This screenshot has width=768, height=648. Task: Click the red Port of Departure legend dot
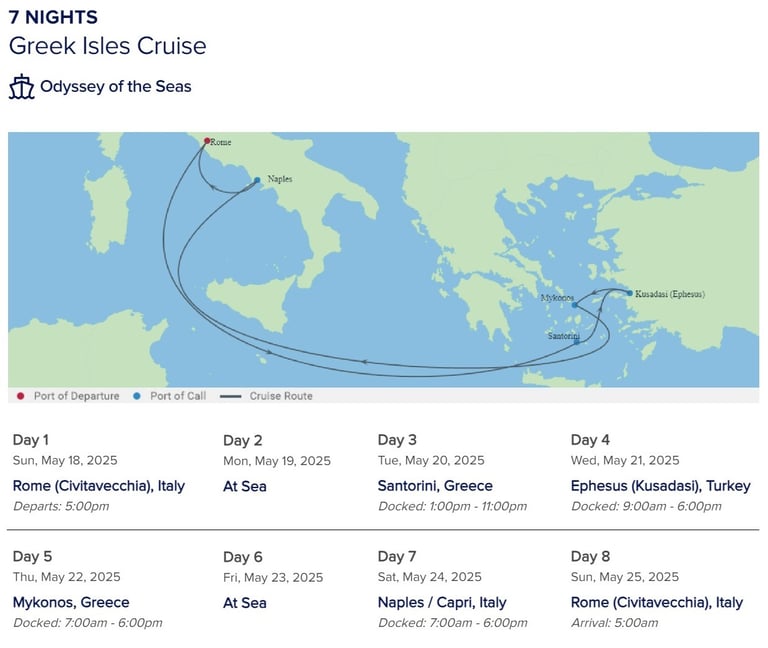pyautogui.click(x=21, y=396)
